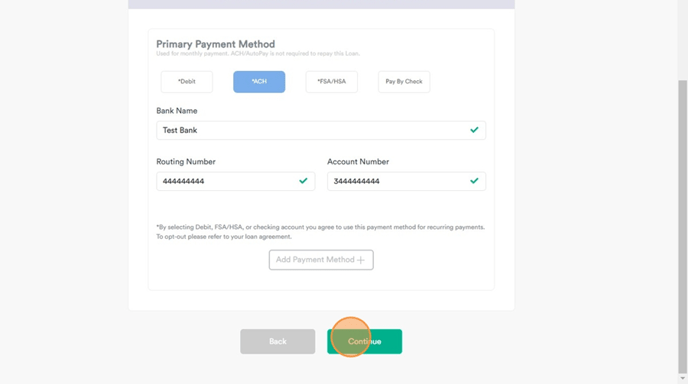Choose the FSA/HSA payment option

click(332, 82)
